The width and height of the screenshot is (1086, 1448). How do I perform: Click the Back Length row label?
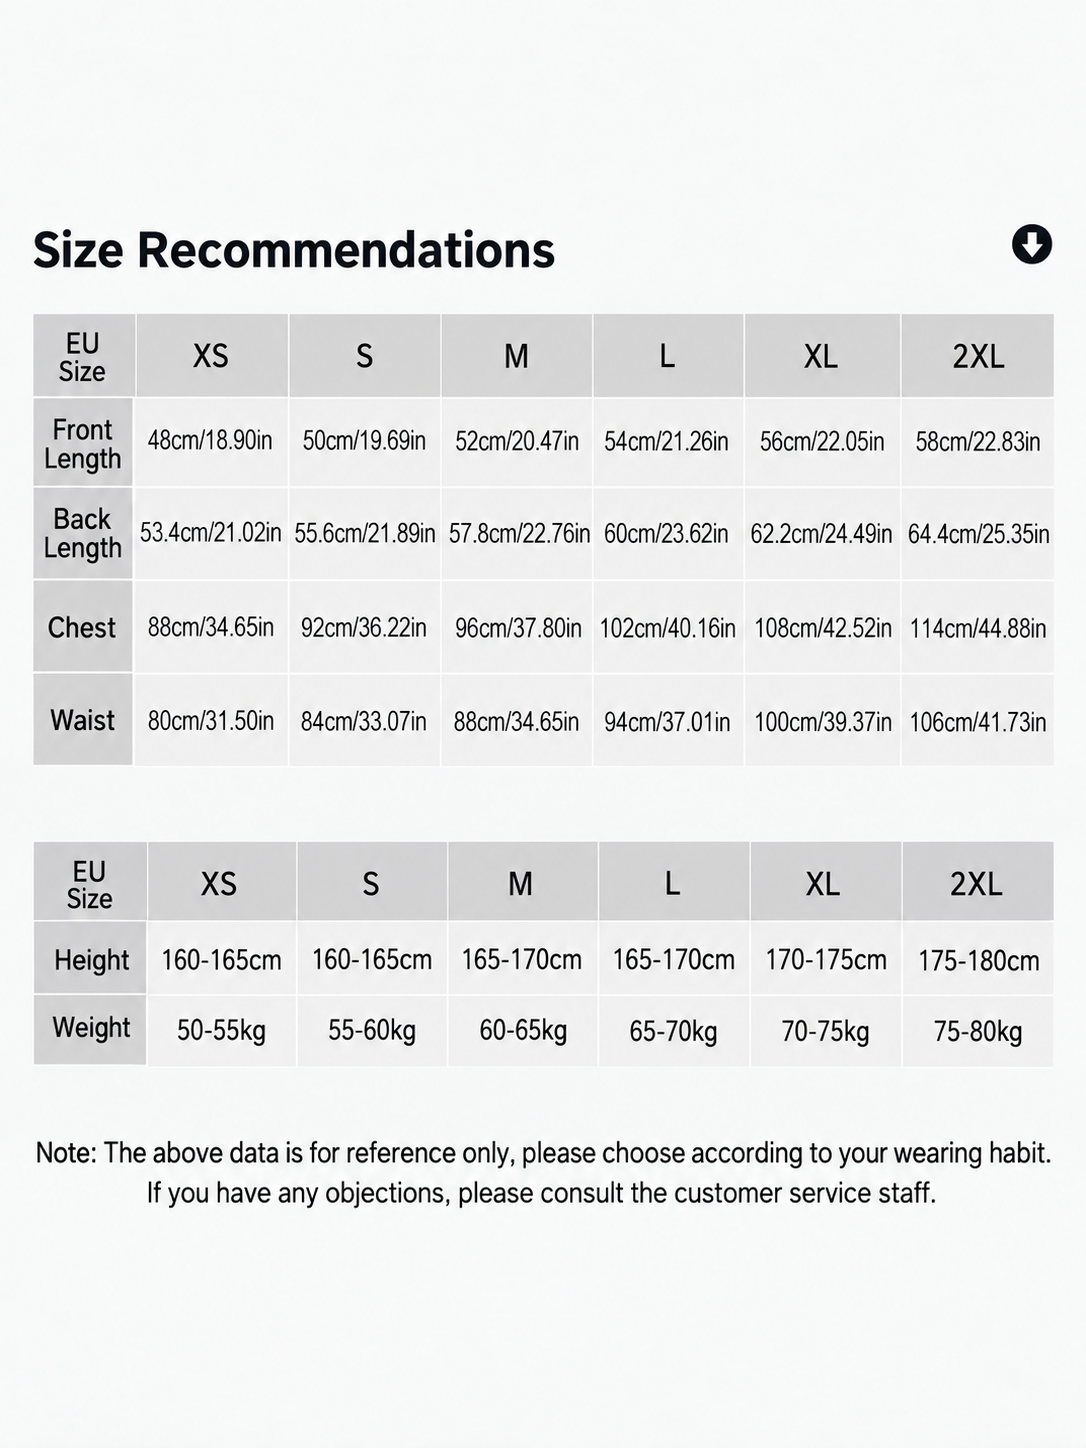(83, 533)
